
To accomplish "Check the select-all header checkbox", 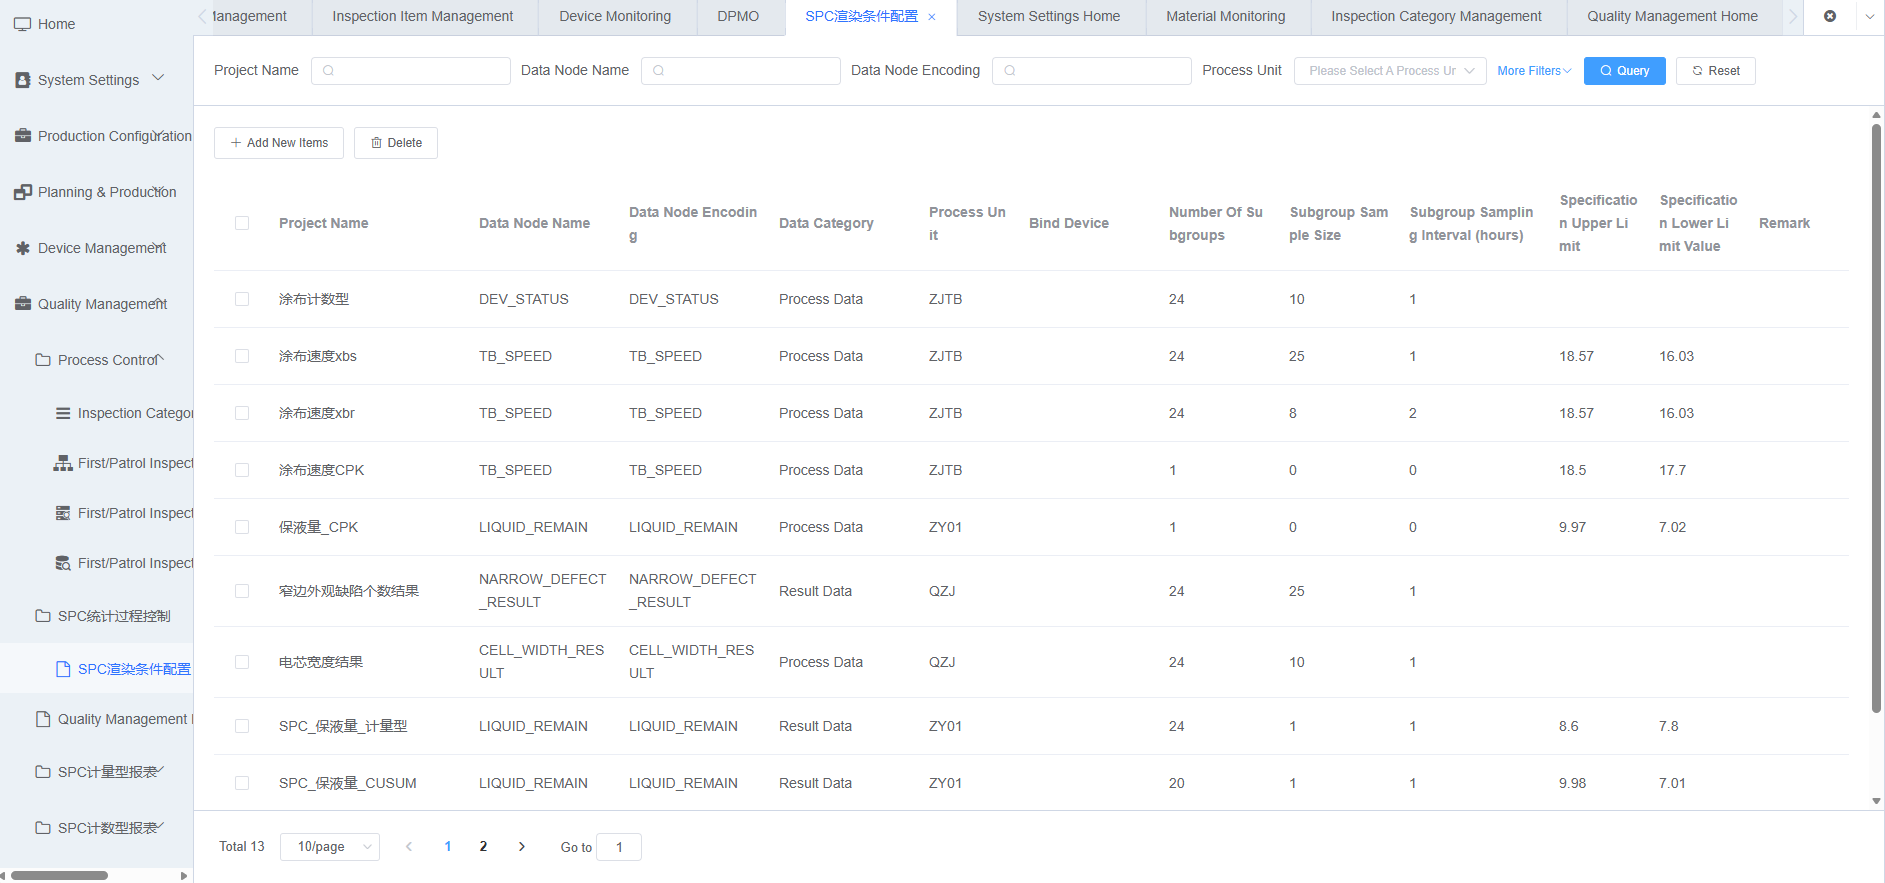I will (242, 223).
